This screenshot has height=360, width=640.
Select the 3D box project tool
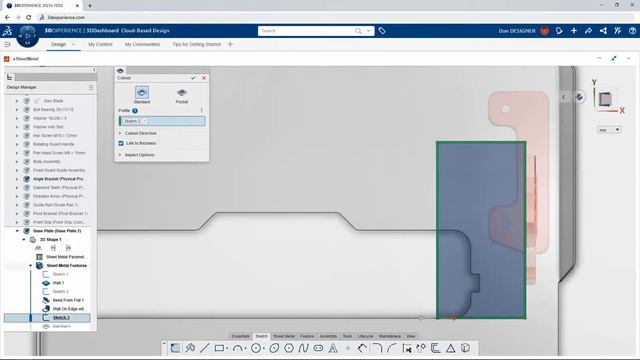click(465, 348)
